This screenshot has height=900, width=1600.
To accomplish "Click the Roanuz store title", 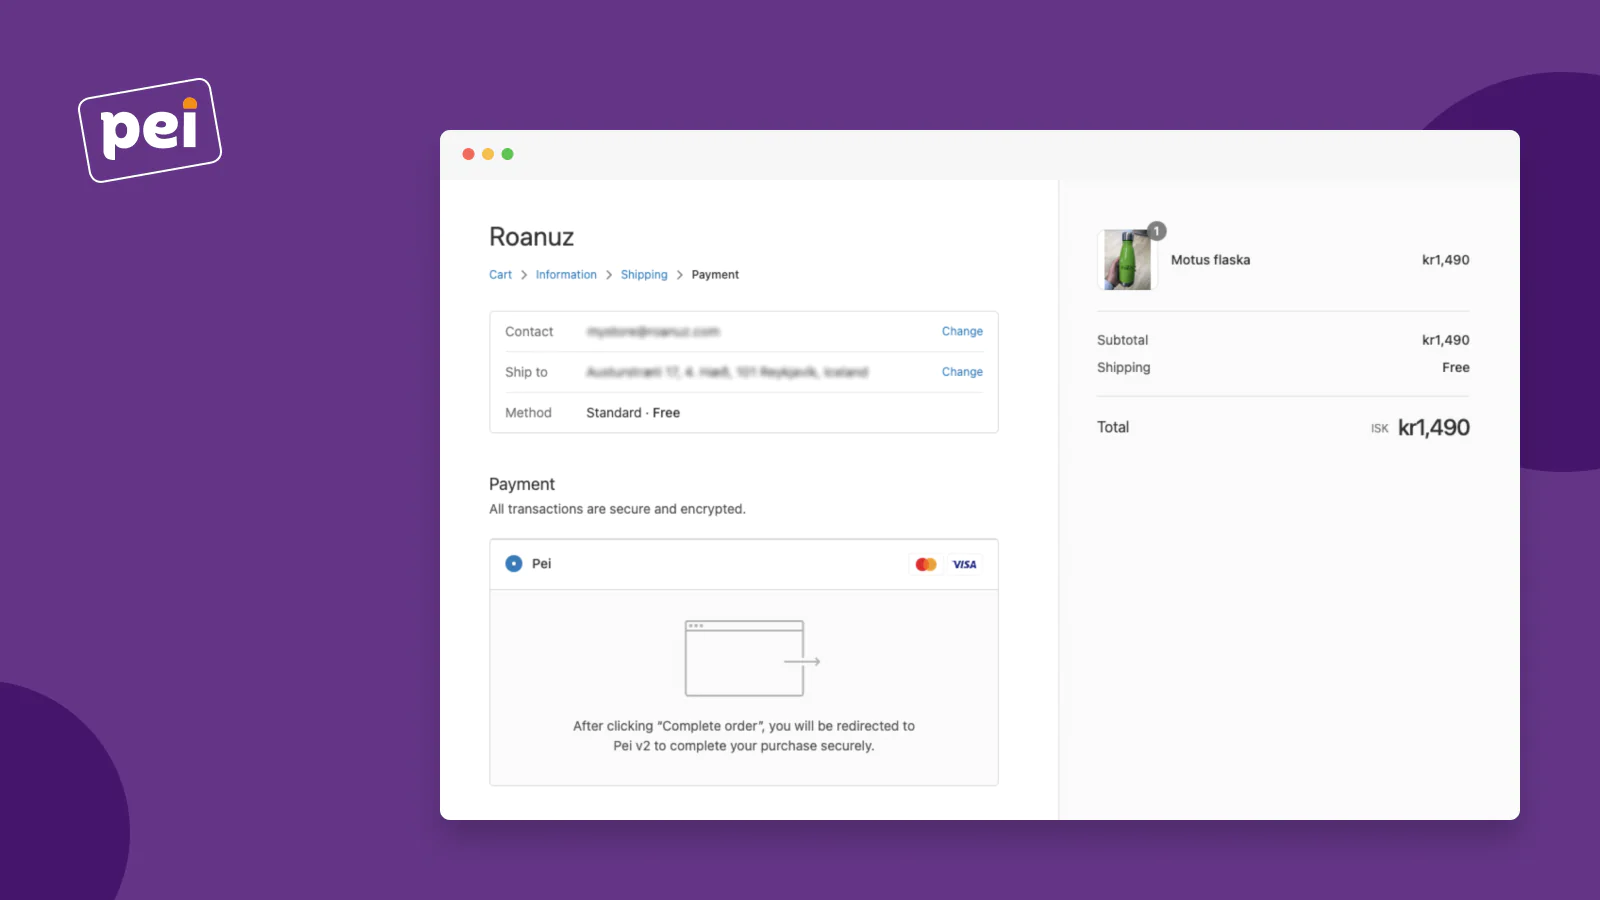I will (531, 237).
